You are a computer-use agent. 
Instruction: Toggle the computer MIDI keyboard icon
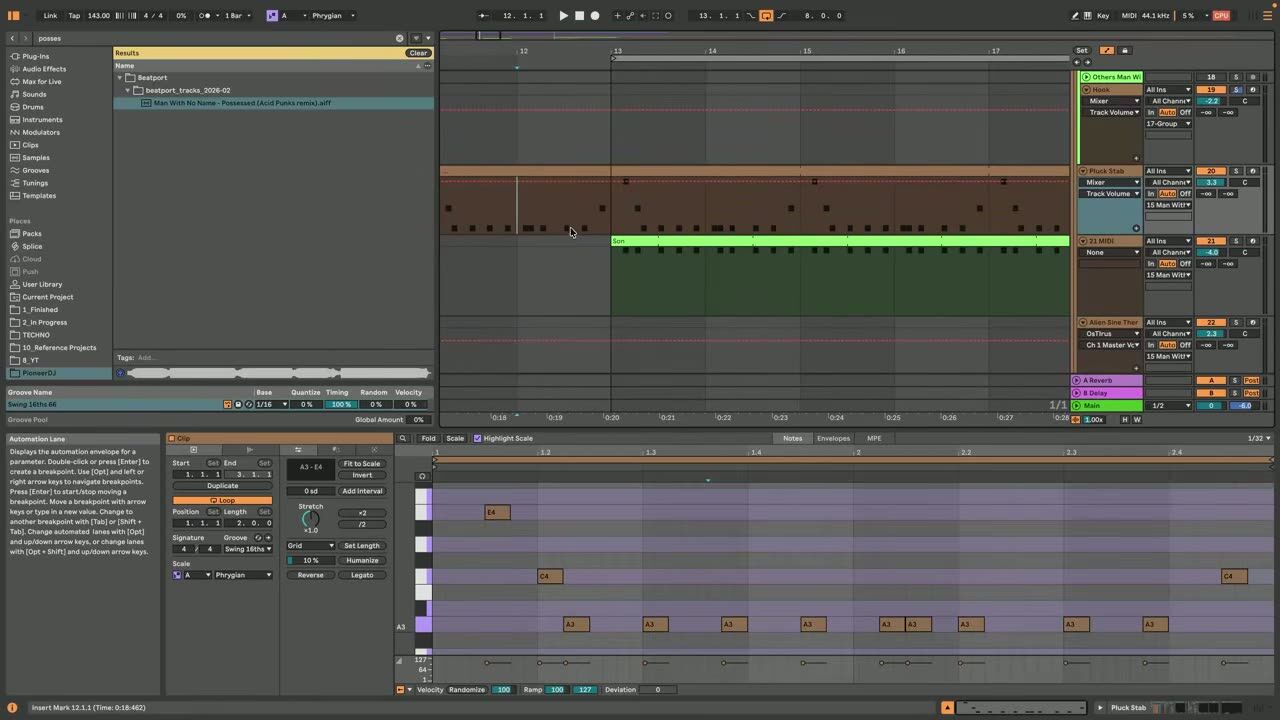pos(1088,15)
